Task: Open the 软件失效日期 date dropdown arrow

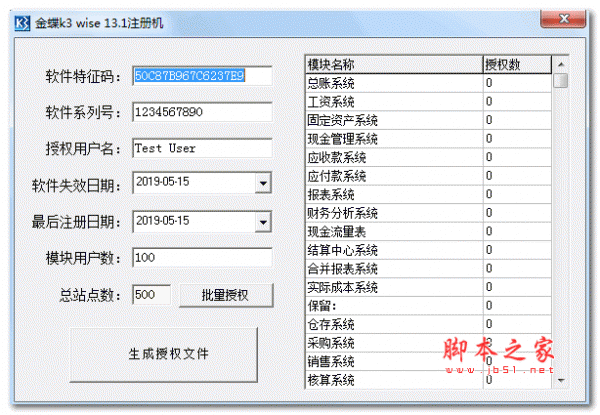Action: click(263, 183)
